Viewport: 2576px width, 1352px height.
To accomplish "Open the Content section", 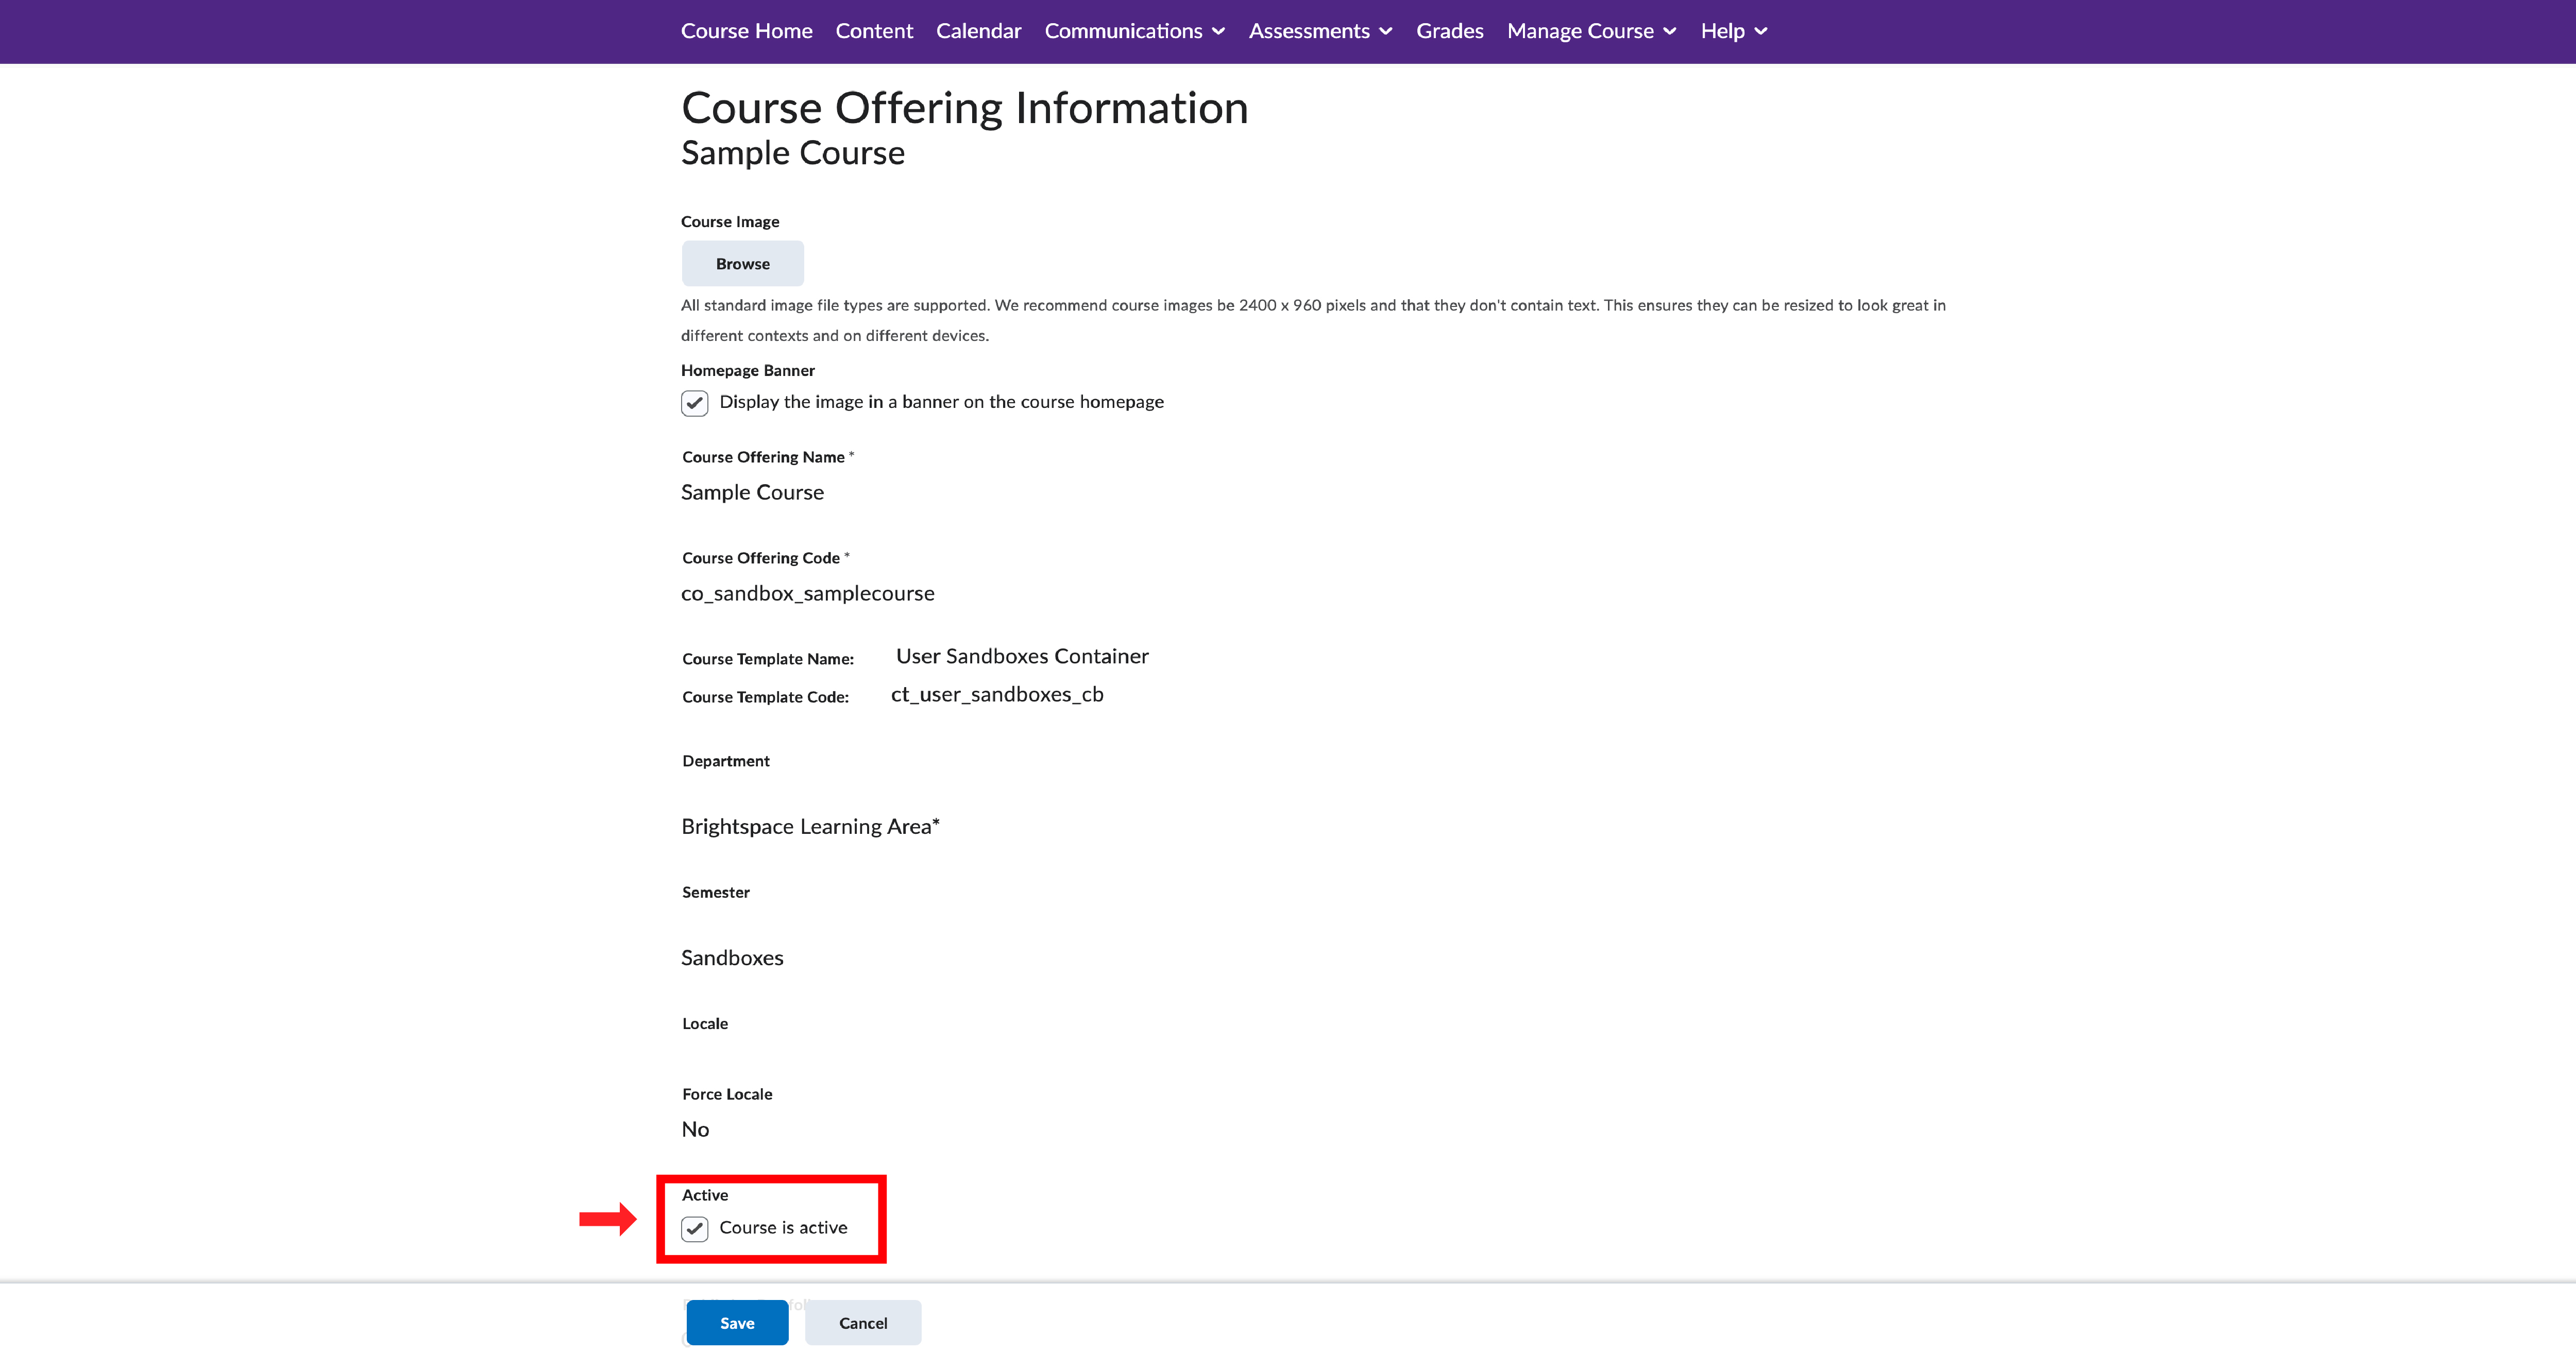I will tap(874, 31).
